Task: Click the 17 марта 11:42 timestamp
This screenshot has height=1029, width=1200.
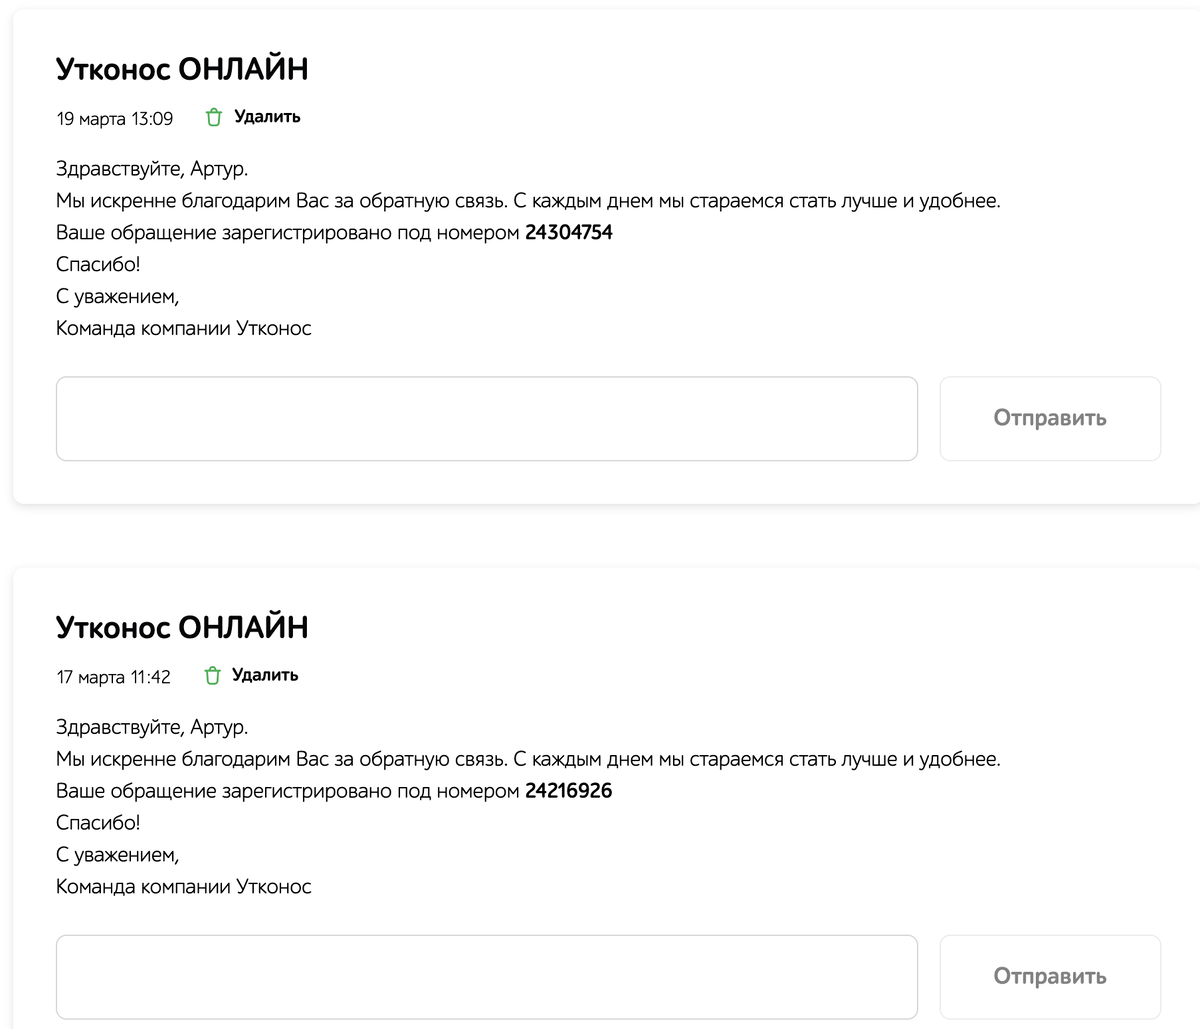Action: coord(114,677)
